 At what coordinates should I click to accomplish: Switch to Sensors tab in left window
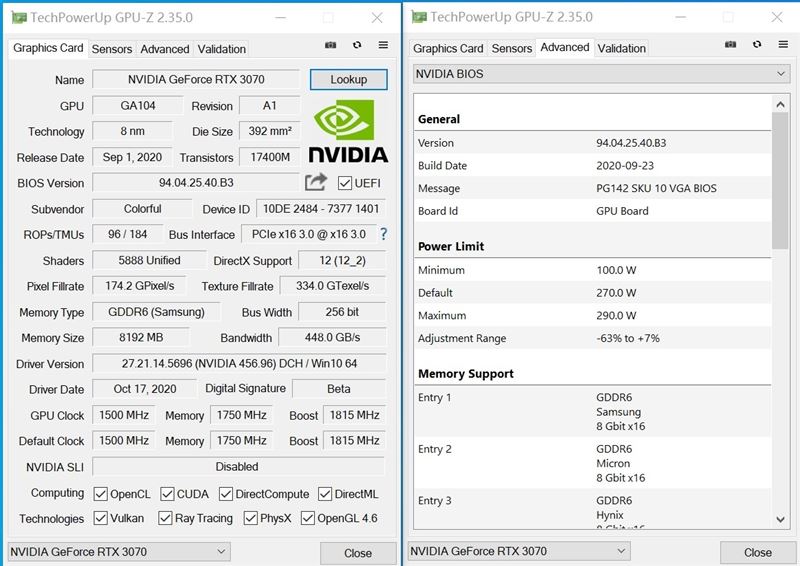pyautogui.click(x=112, y=49)
